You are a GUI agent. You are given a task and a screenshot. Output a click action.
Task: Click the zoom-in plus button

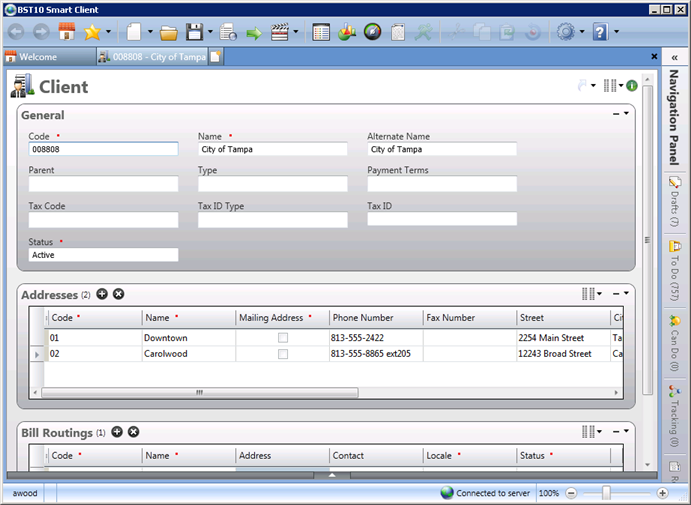point(662,493)
